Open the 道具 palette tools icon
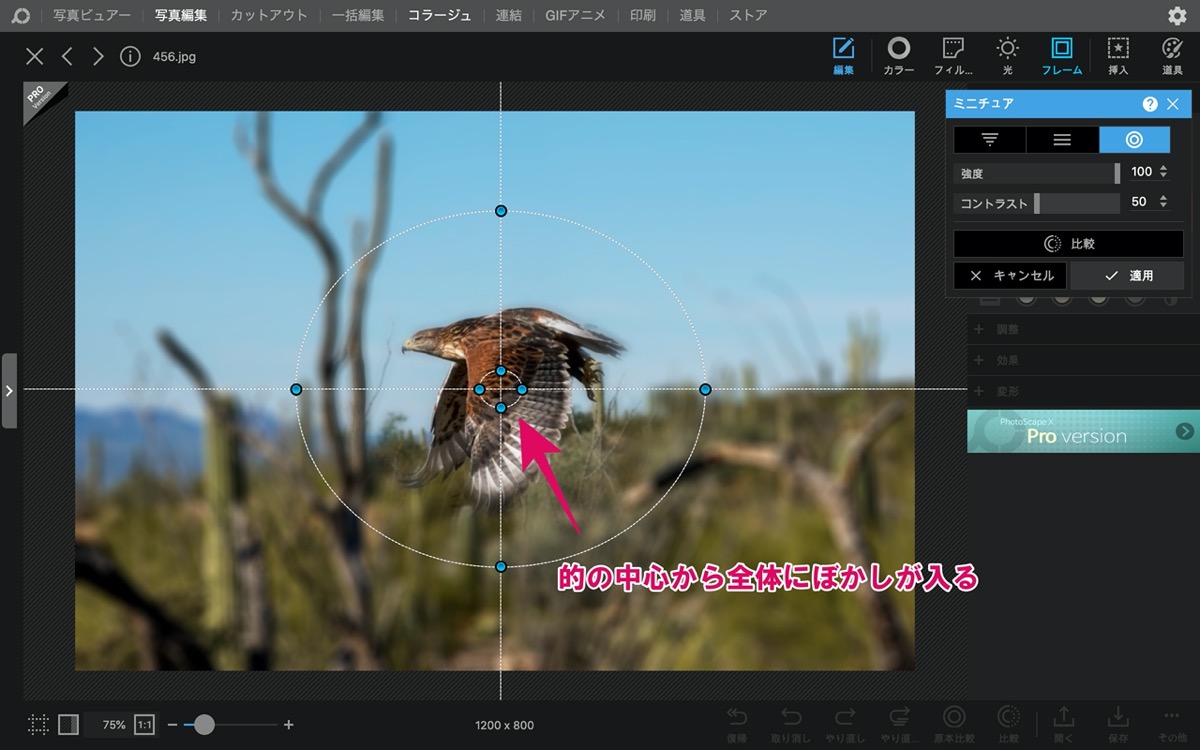This screenshot has width=1200, height=750. 1172,56
